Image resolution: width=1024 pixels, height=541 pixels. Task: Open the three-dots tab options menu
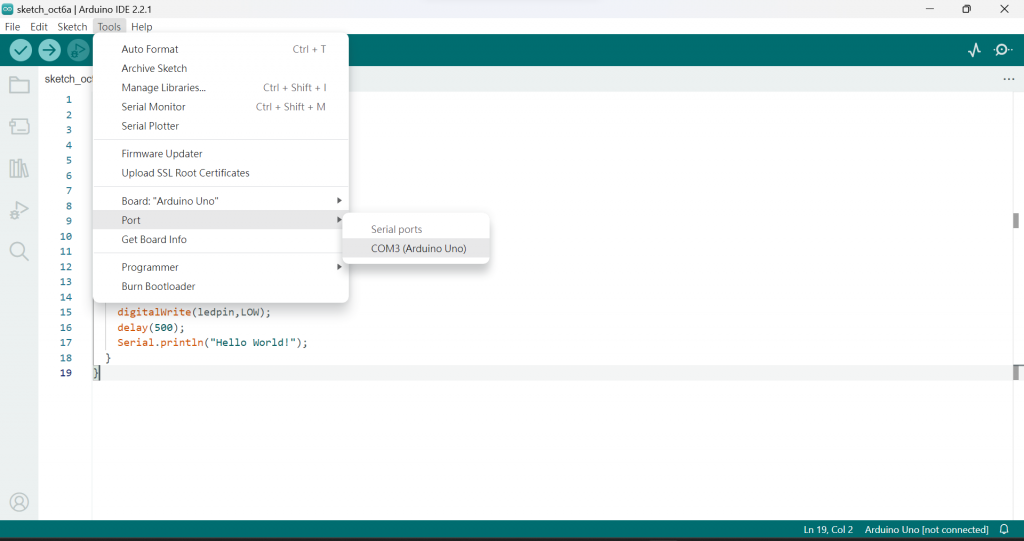point(1009,79)
